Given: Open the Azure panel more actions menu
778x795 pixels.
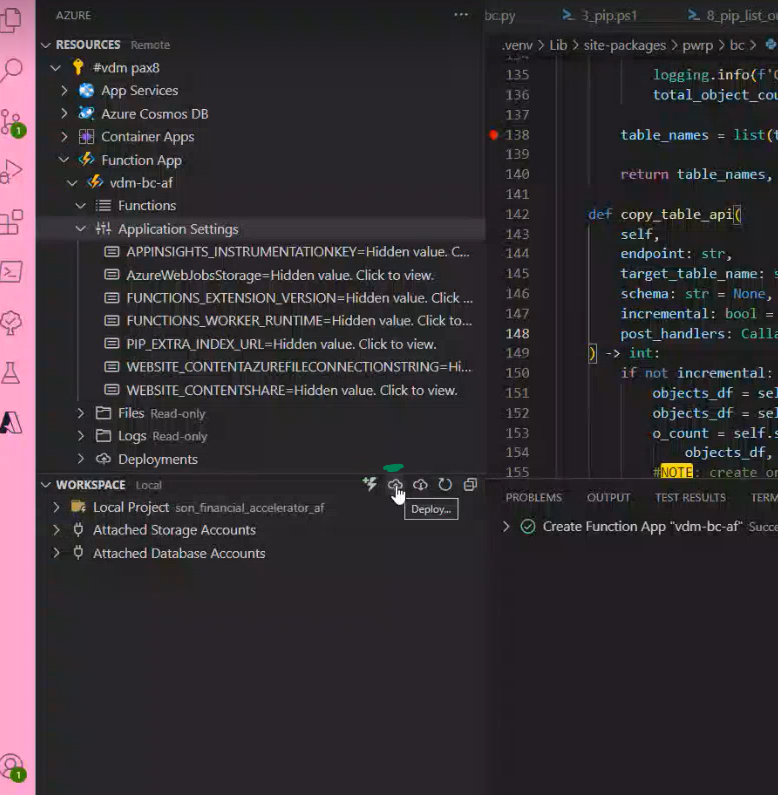Looking at the screenshot, I should [461, 15].
